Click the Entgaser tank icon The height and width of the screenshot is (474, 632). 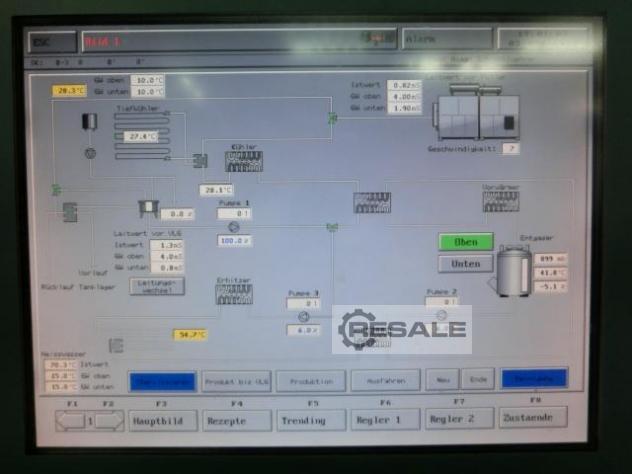514,271
